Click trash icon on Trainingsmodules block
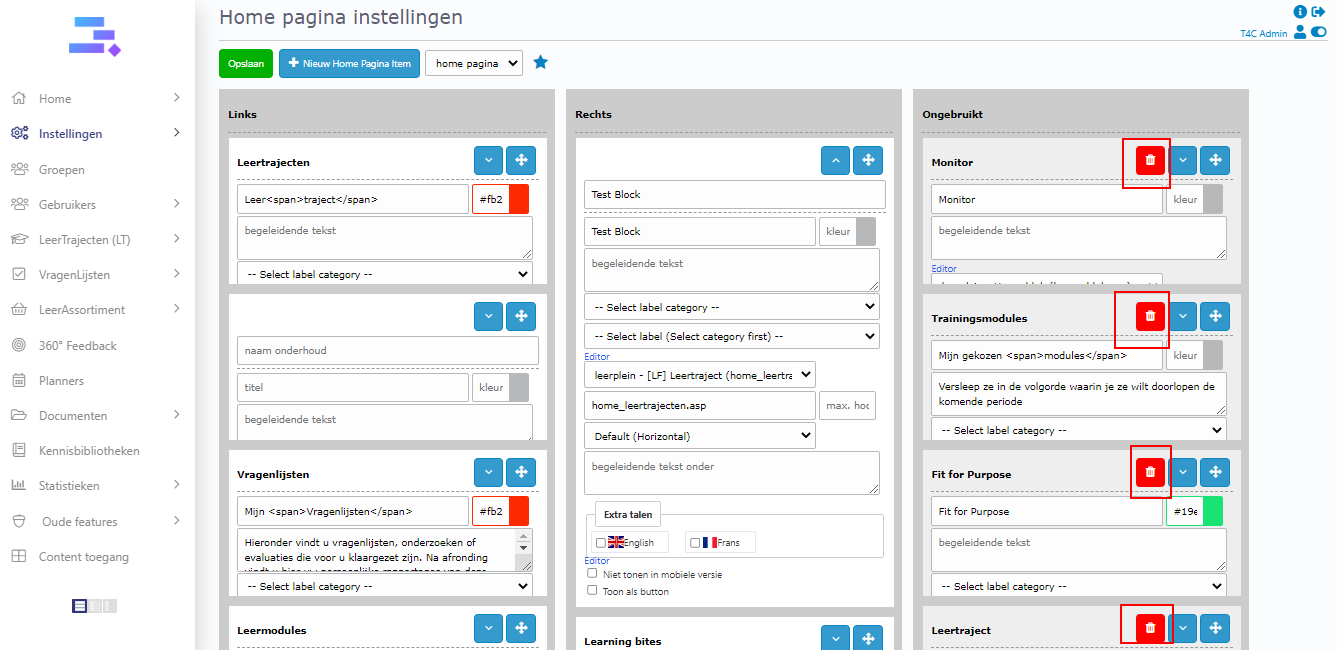The height and width of the screenshot is (650, 1337). pos(1150,317)
